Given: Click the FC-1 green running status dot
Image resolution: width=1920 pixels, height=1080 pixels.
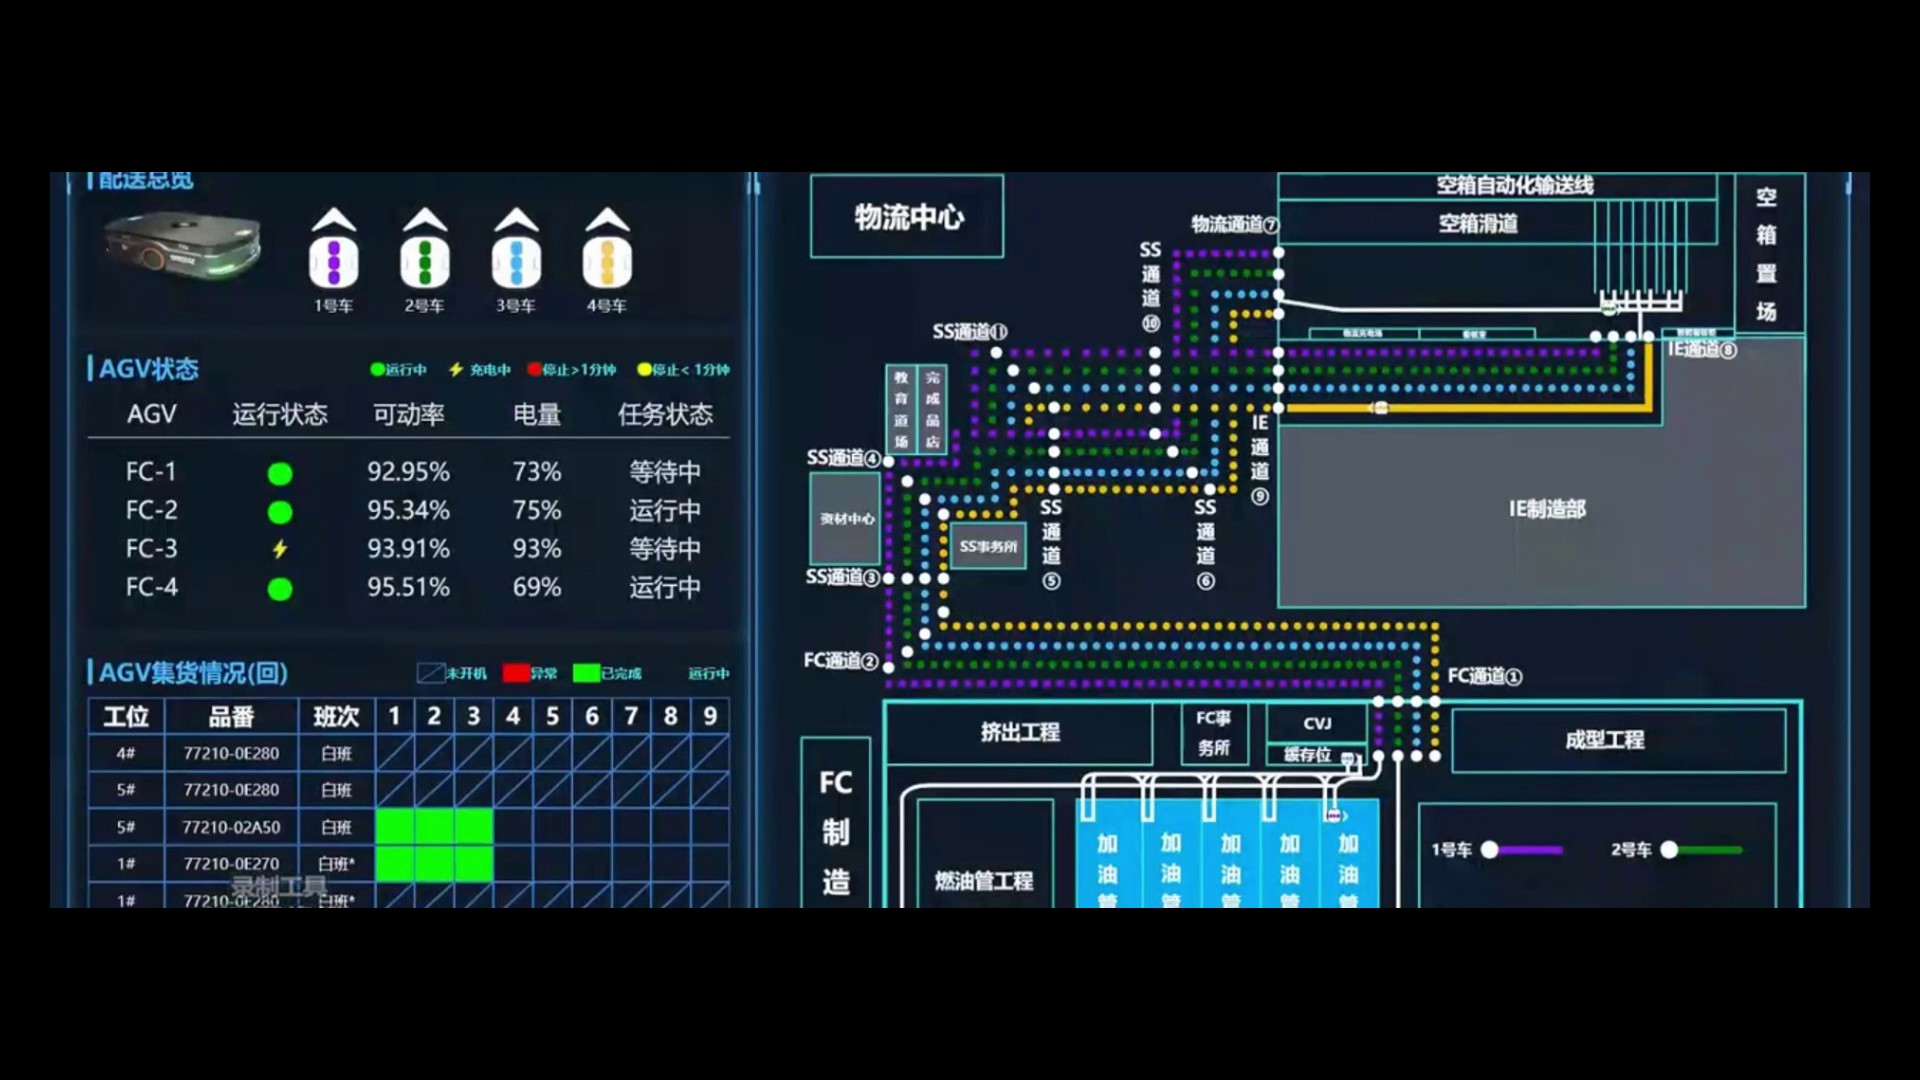Looking at the screenshot, I should coord(280,473).
